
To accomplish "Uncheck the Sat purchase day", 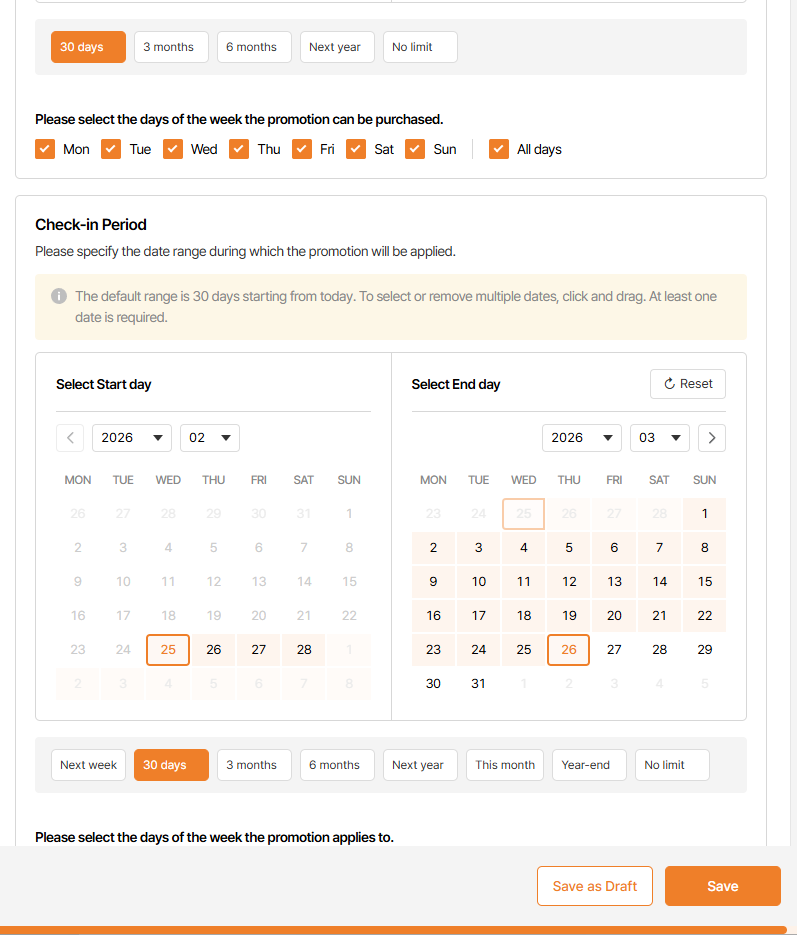I will [357, 149].
